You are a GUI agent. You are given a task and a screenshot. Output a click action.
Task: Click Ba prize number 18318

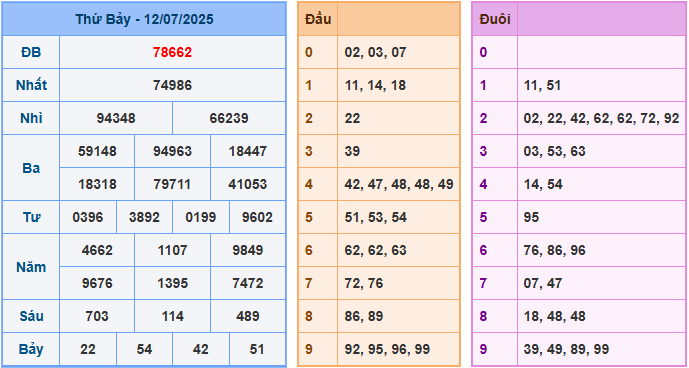97,184
